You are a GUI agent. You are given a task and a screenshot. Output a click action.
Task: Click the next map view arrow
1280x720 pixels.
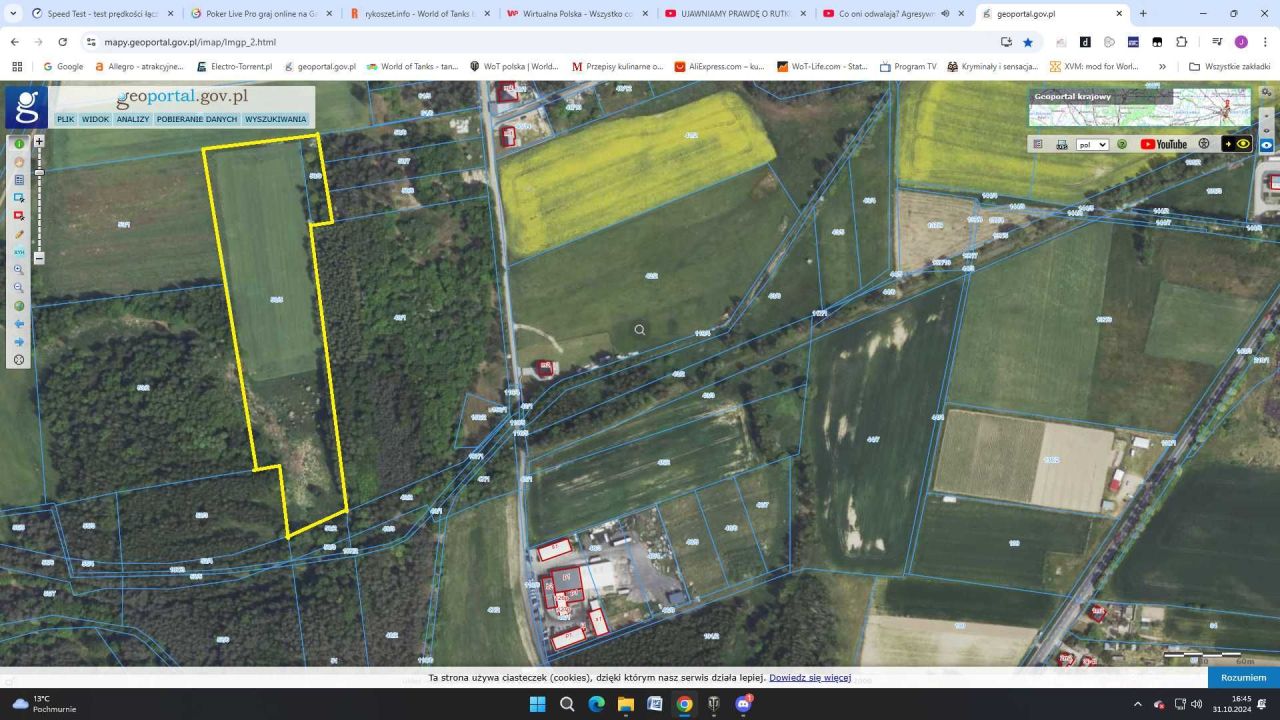coord(19,342)
